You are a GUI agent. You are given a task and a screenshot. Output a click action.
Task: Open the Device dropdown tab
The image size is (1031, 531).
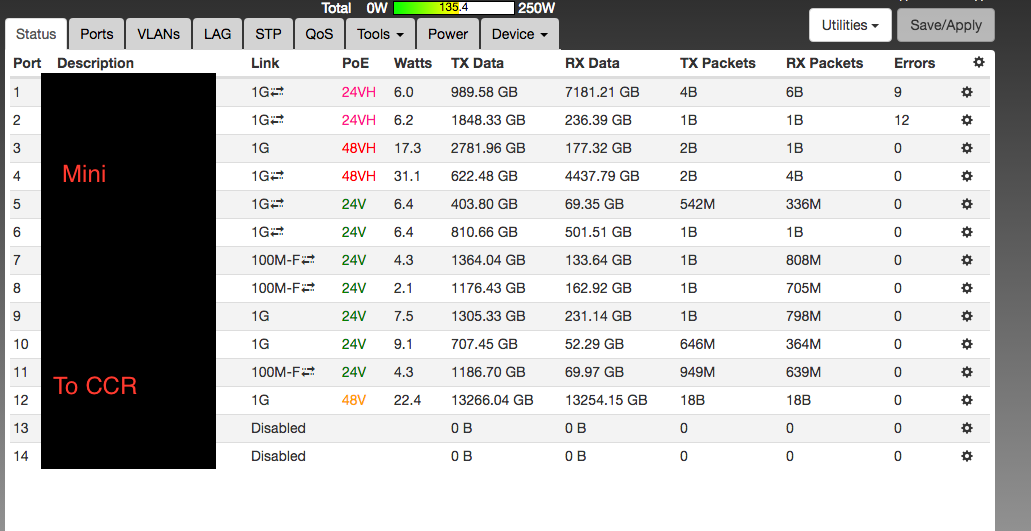click(519, 34)
